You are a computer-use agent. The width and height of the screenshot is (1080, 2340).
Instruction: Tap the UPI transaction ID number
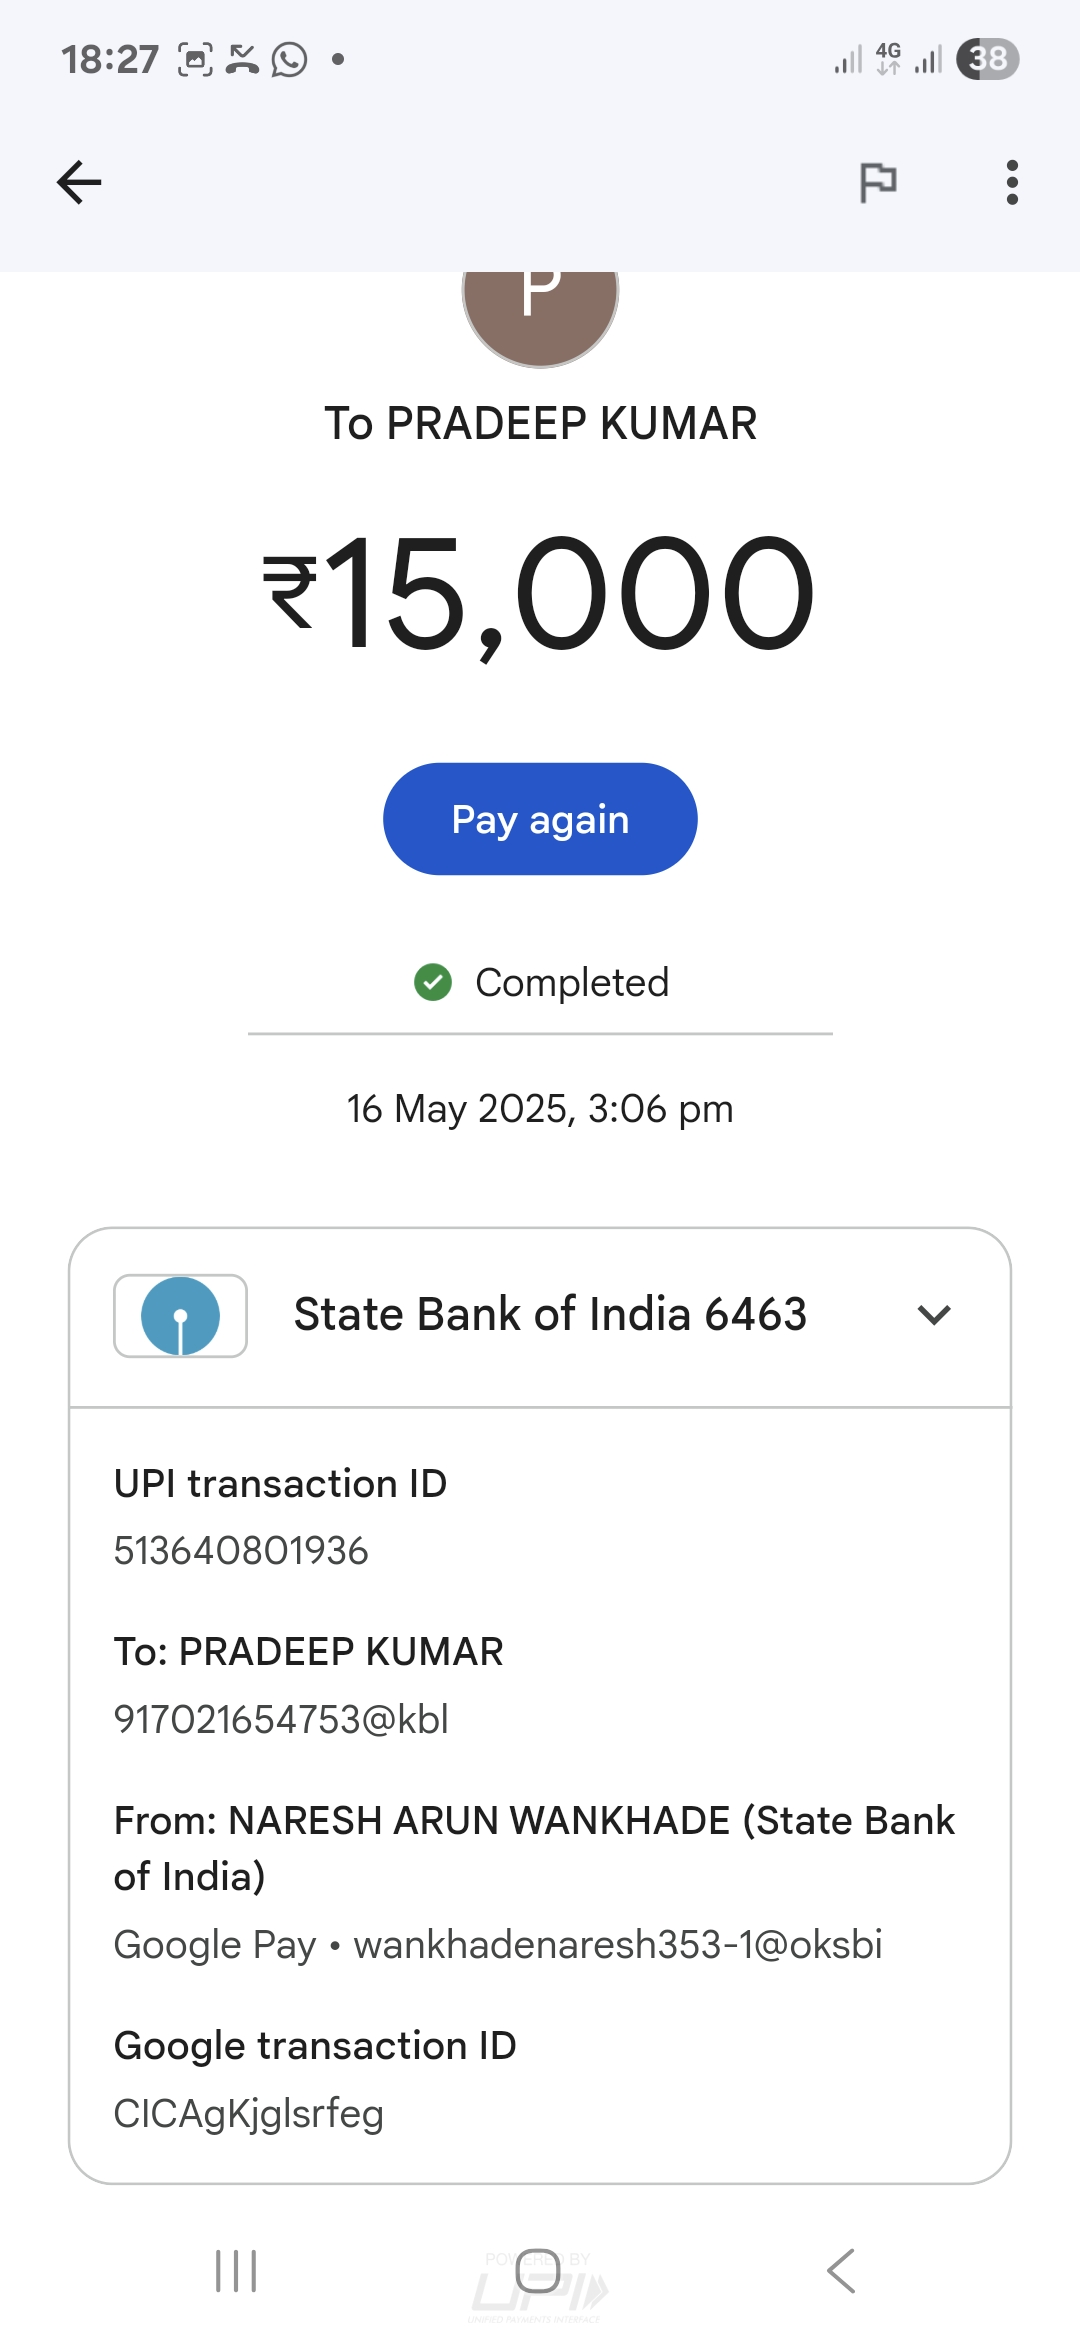click(x=241, y=1551)
